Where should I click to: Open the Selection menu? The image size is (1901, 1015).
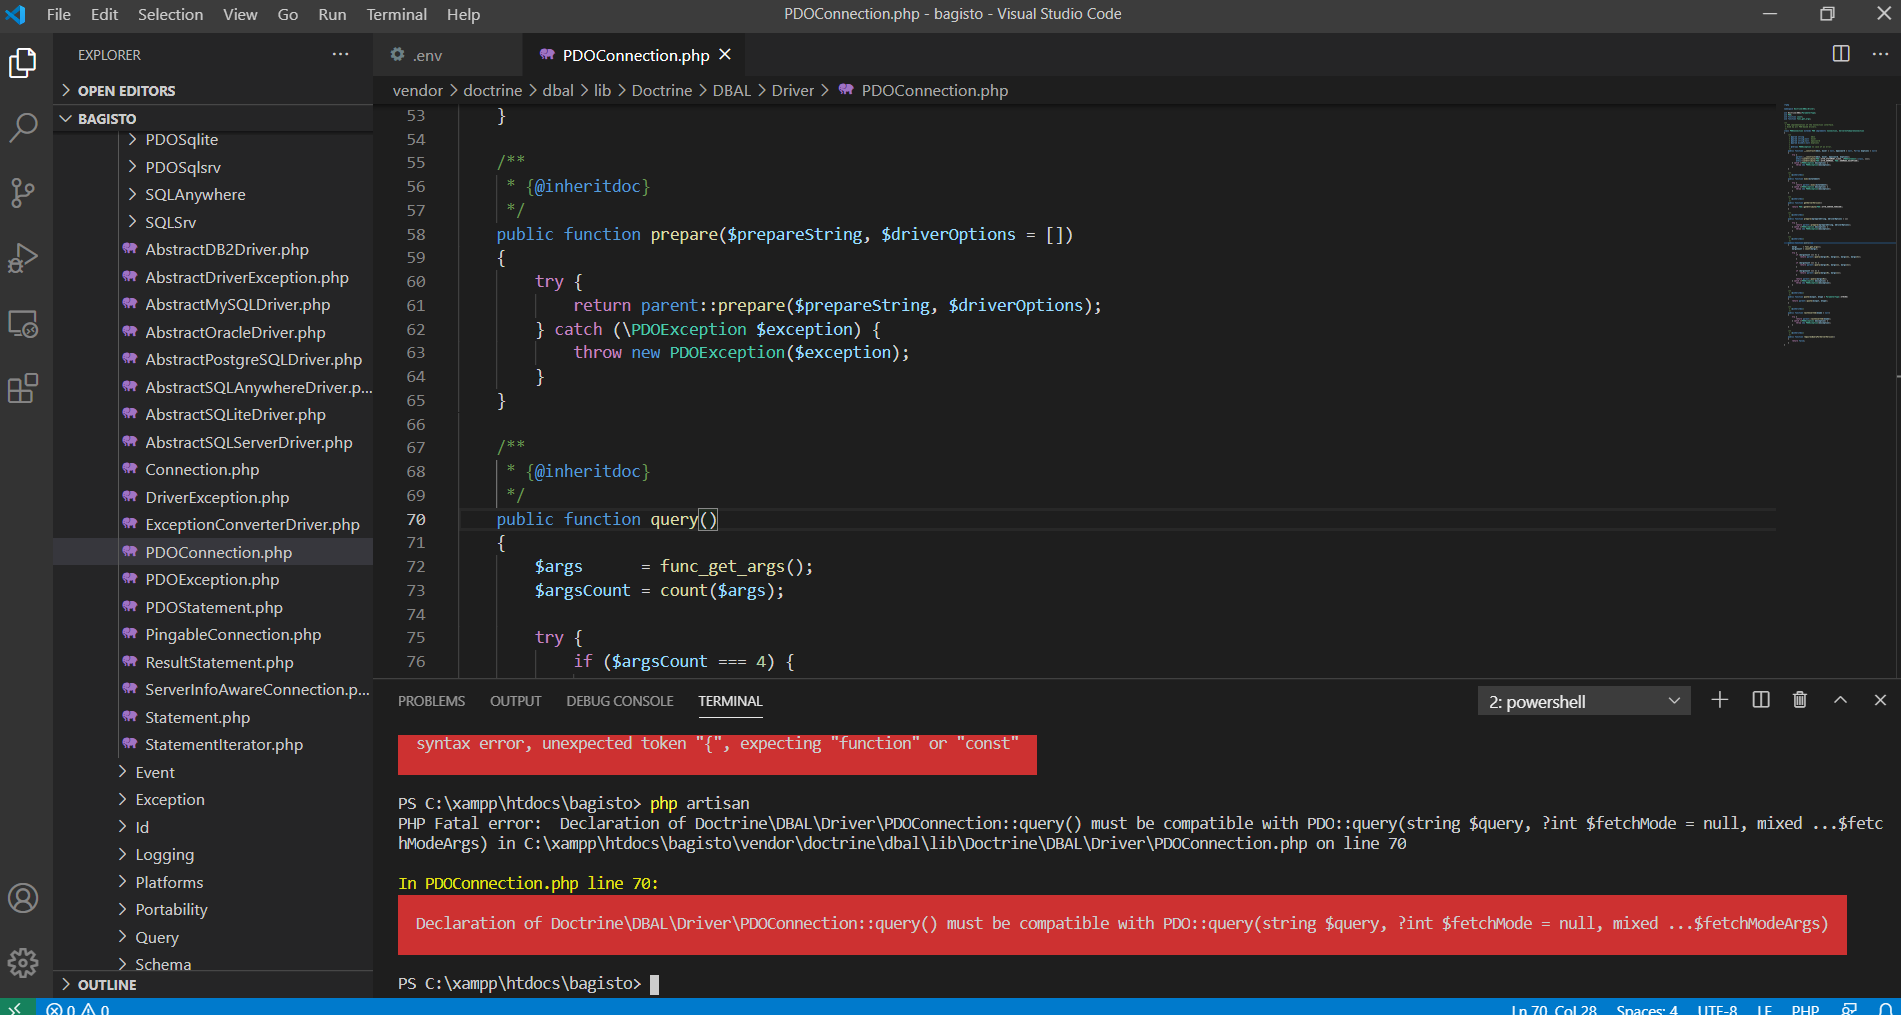pyautogui.click(x=170, y=14)
